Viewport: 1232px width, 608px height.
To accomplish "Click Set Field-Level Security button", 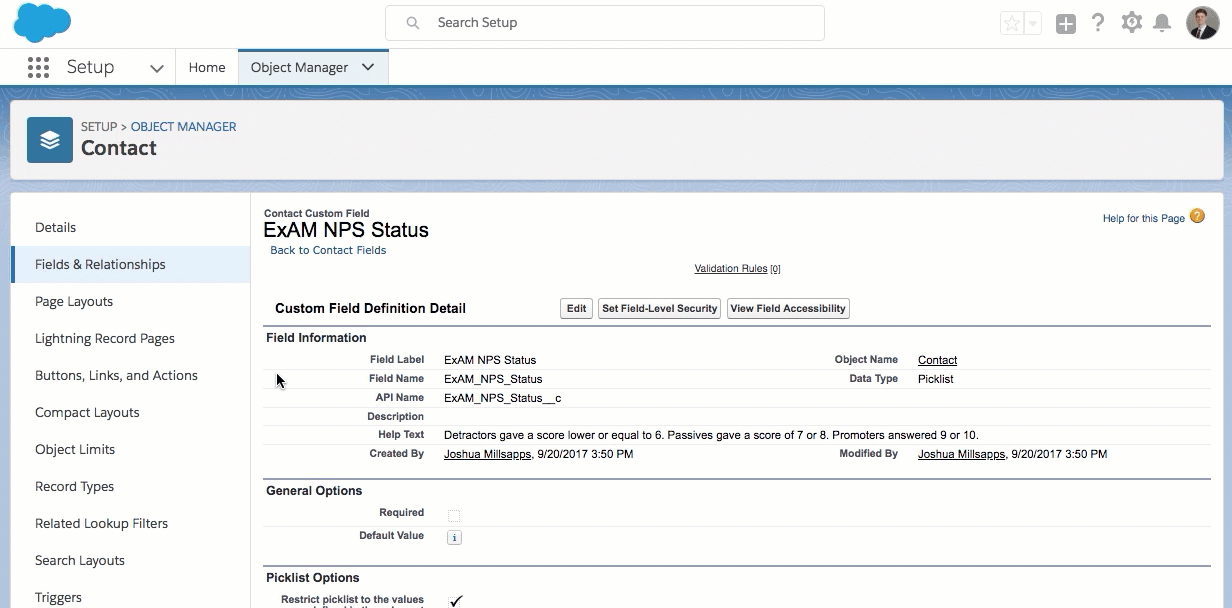I will point(660,309).
